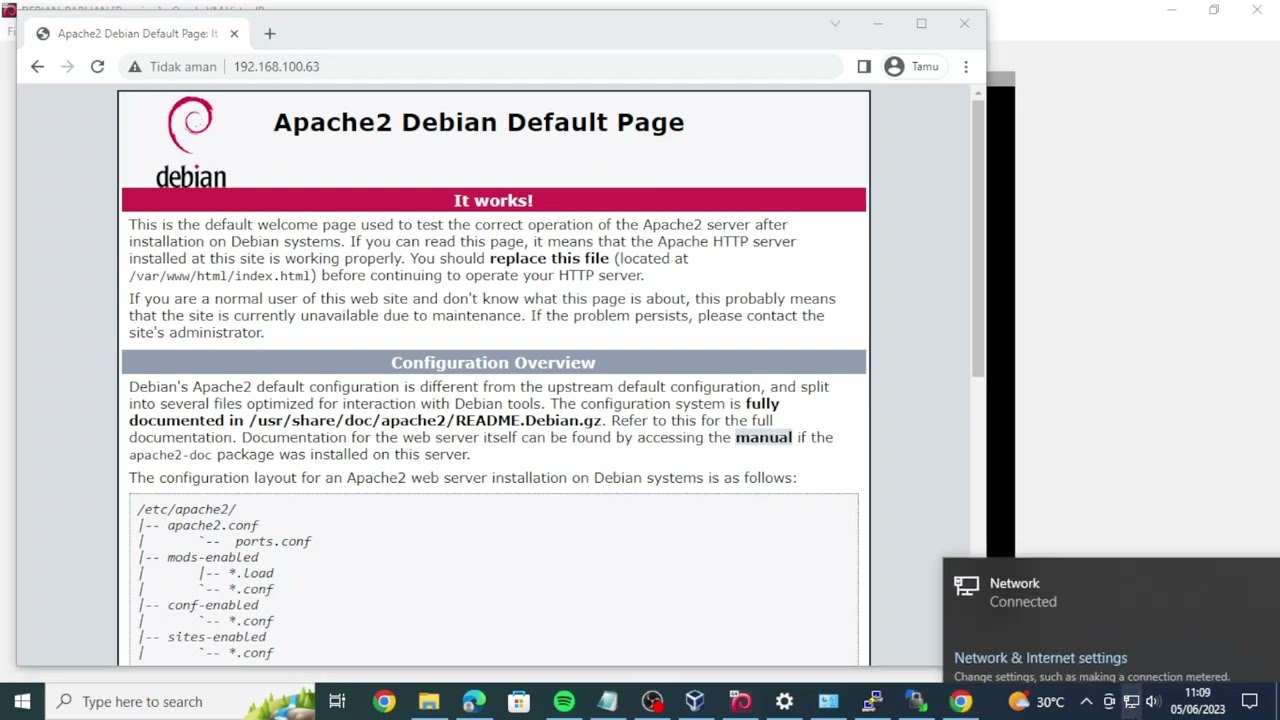
Task: Click the tray icon beside the network icon
Action: tap(1109, 702)
